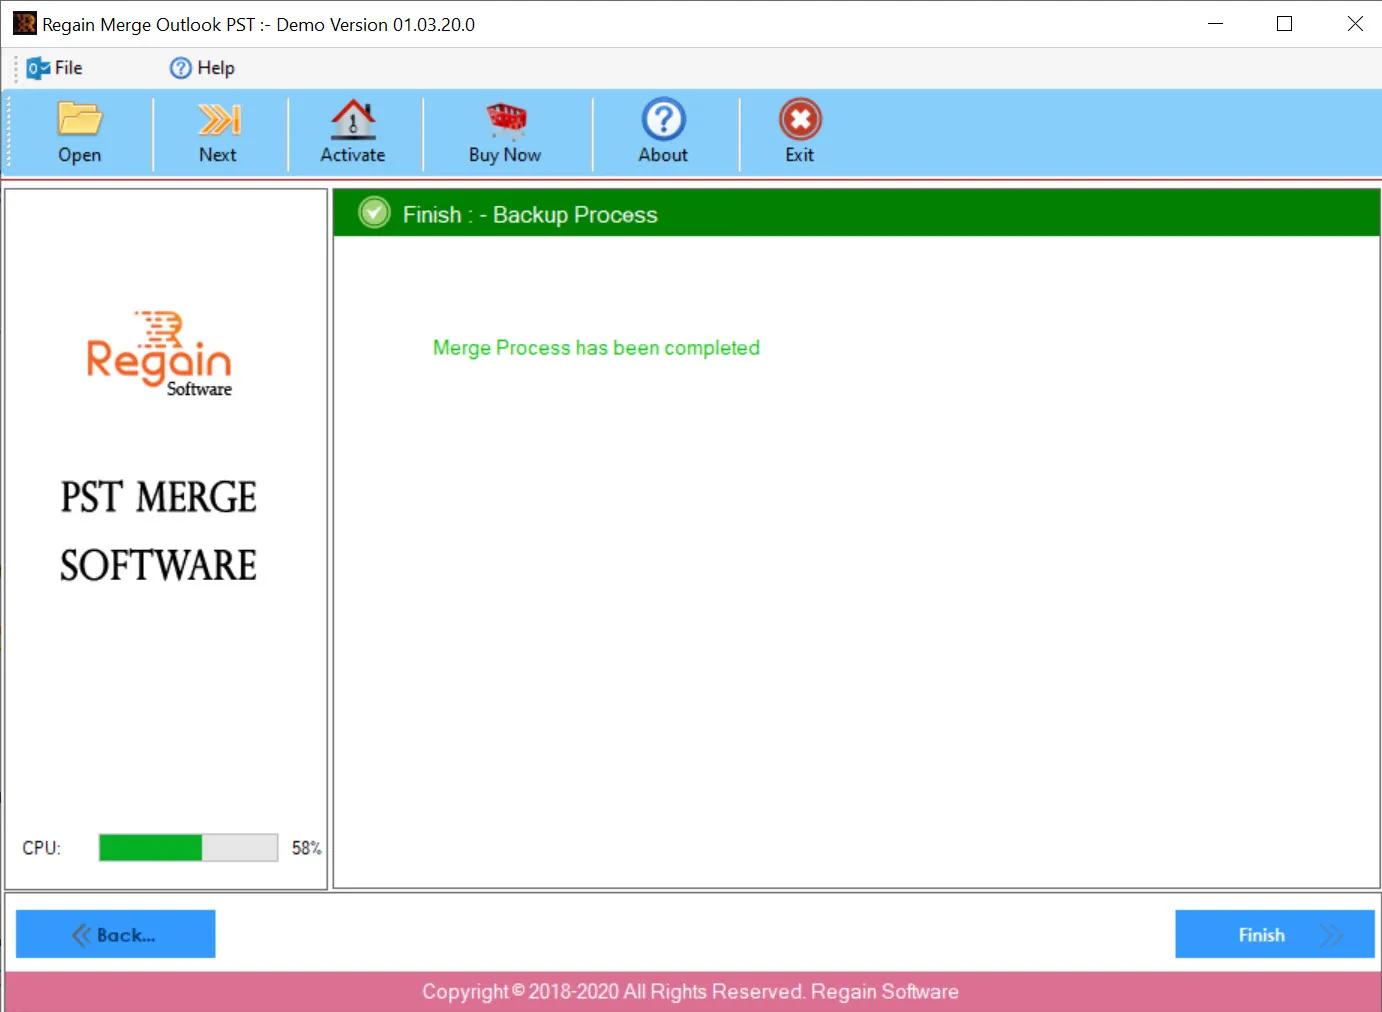This screenshot has width=1382, height=1012.
Task: Click the 'CPU:' label
Action: (x=42, y=848)
